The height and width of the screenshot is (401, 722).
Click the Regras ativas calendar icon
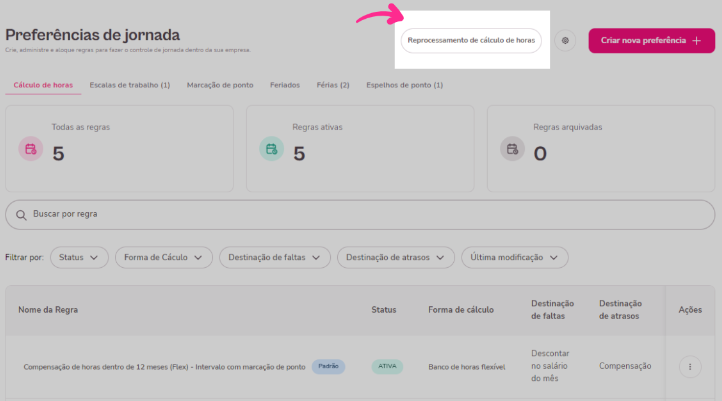pyautogui.click(x=272, y=149)
